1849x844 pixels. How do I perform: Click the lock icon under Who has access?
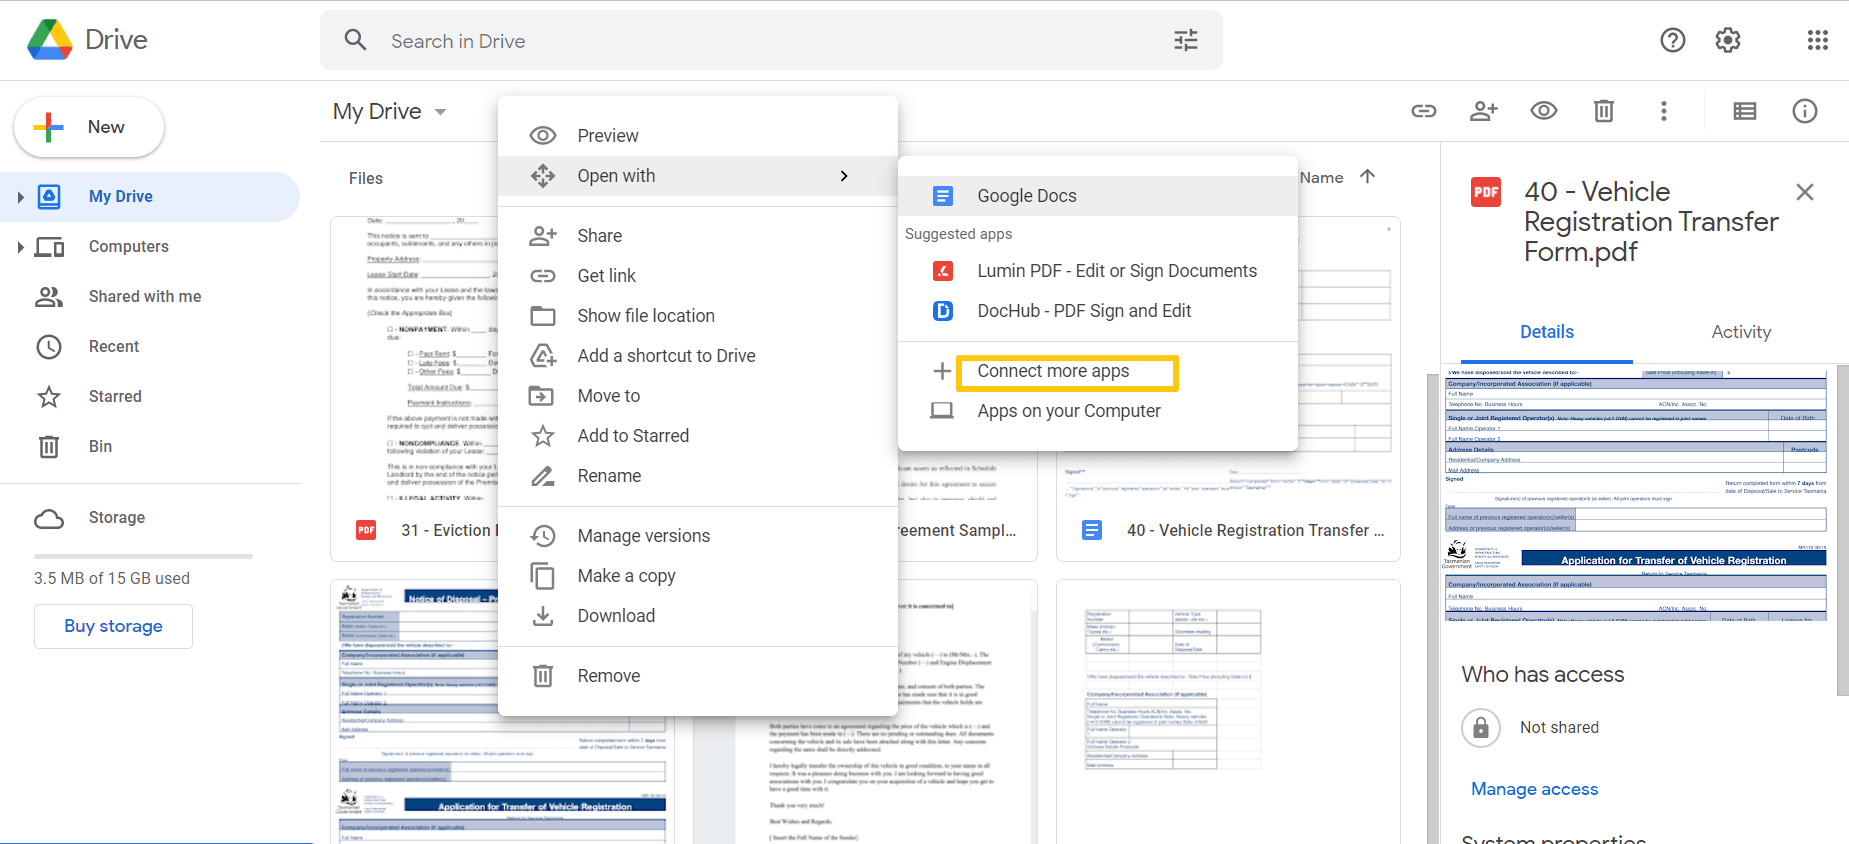coord(1481,728)
